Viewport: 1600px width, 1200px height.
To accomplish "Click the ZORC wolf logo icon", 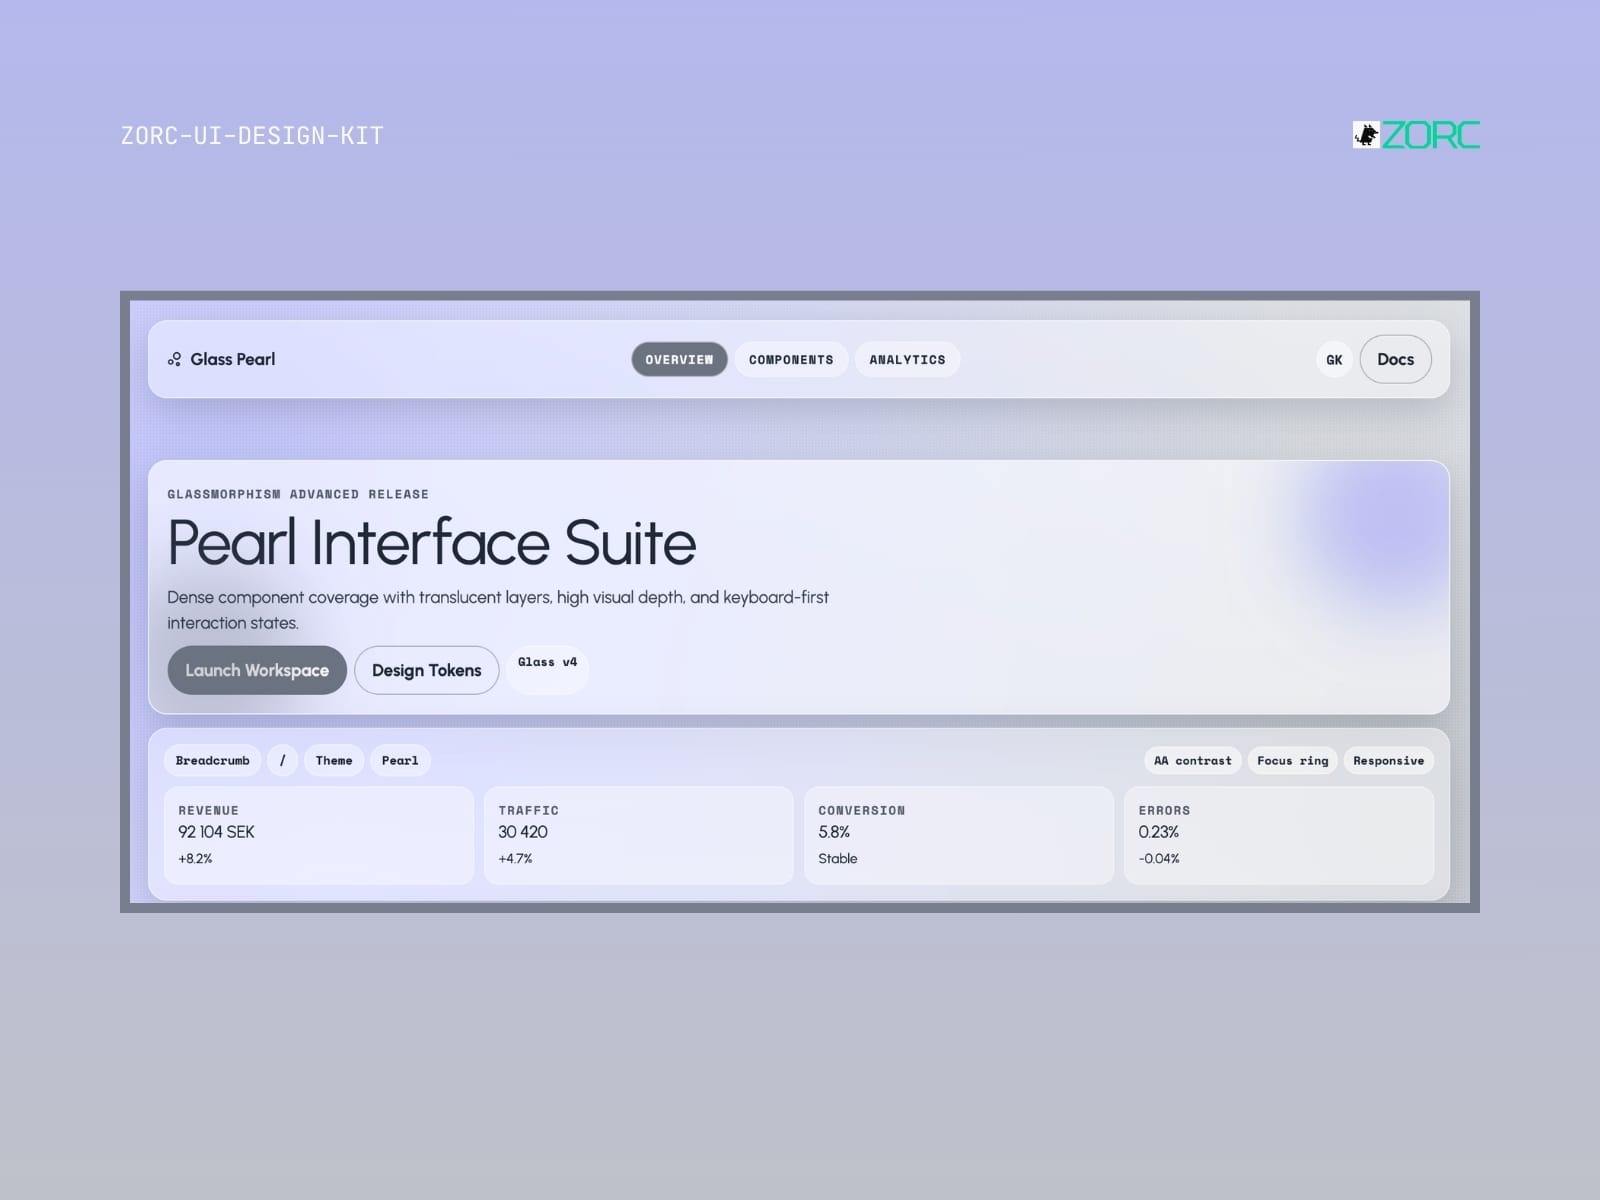I will coord(1366,135).
